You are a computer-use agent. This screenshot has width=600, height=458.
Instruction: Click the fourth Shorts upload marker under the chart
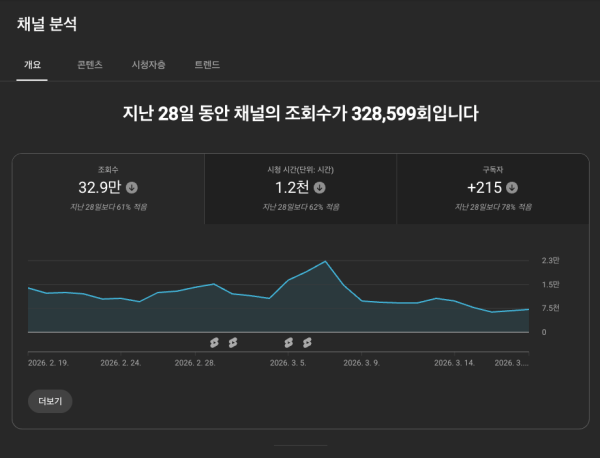(x=307, y=342)
